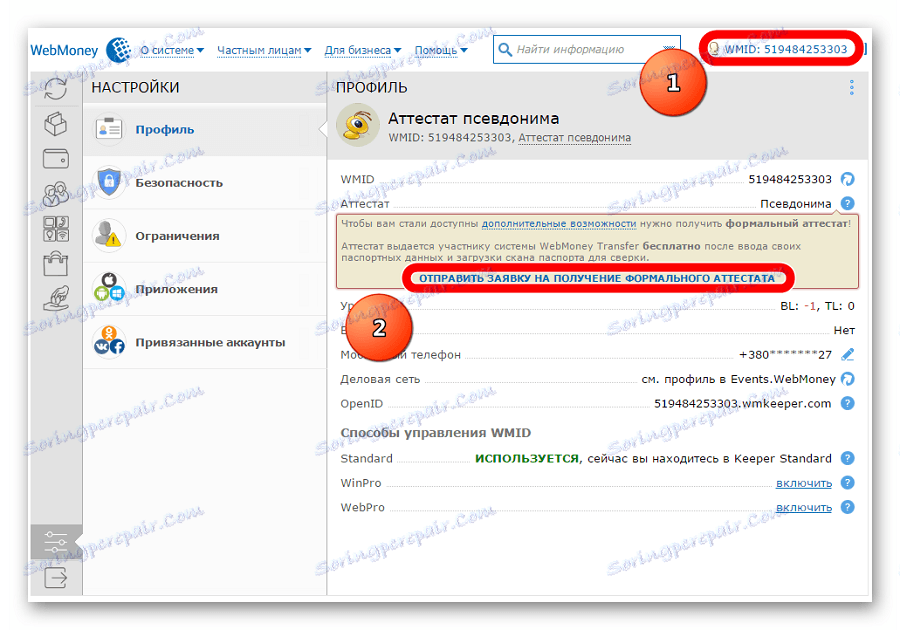This screenshot has height=630, width=900.
Task: Click the Привязанные аккаунты social icon
Action: pos(109,341)
